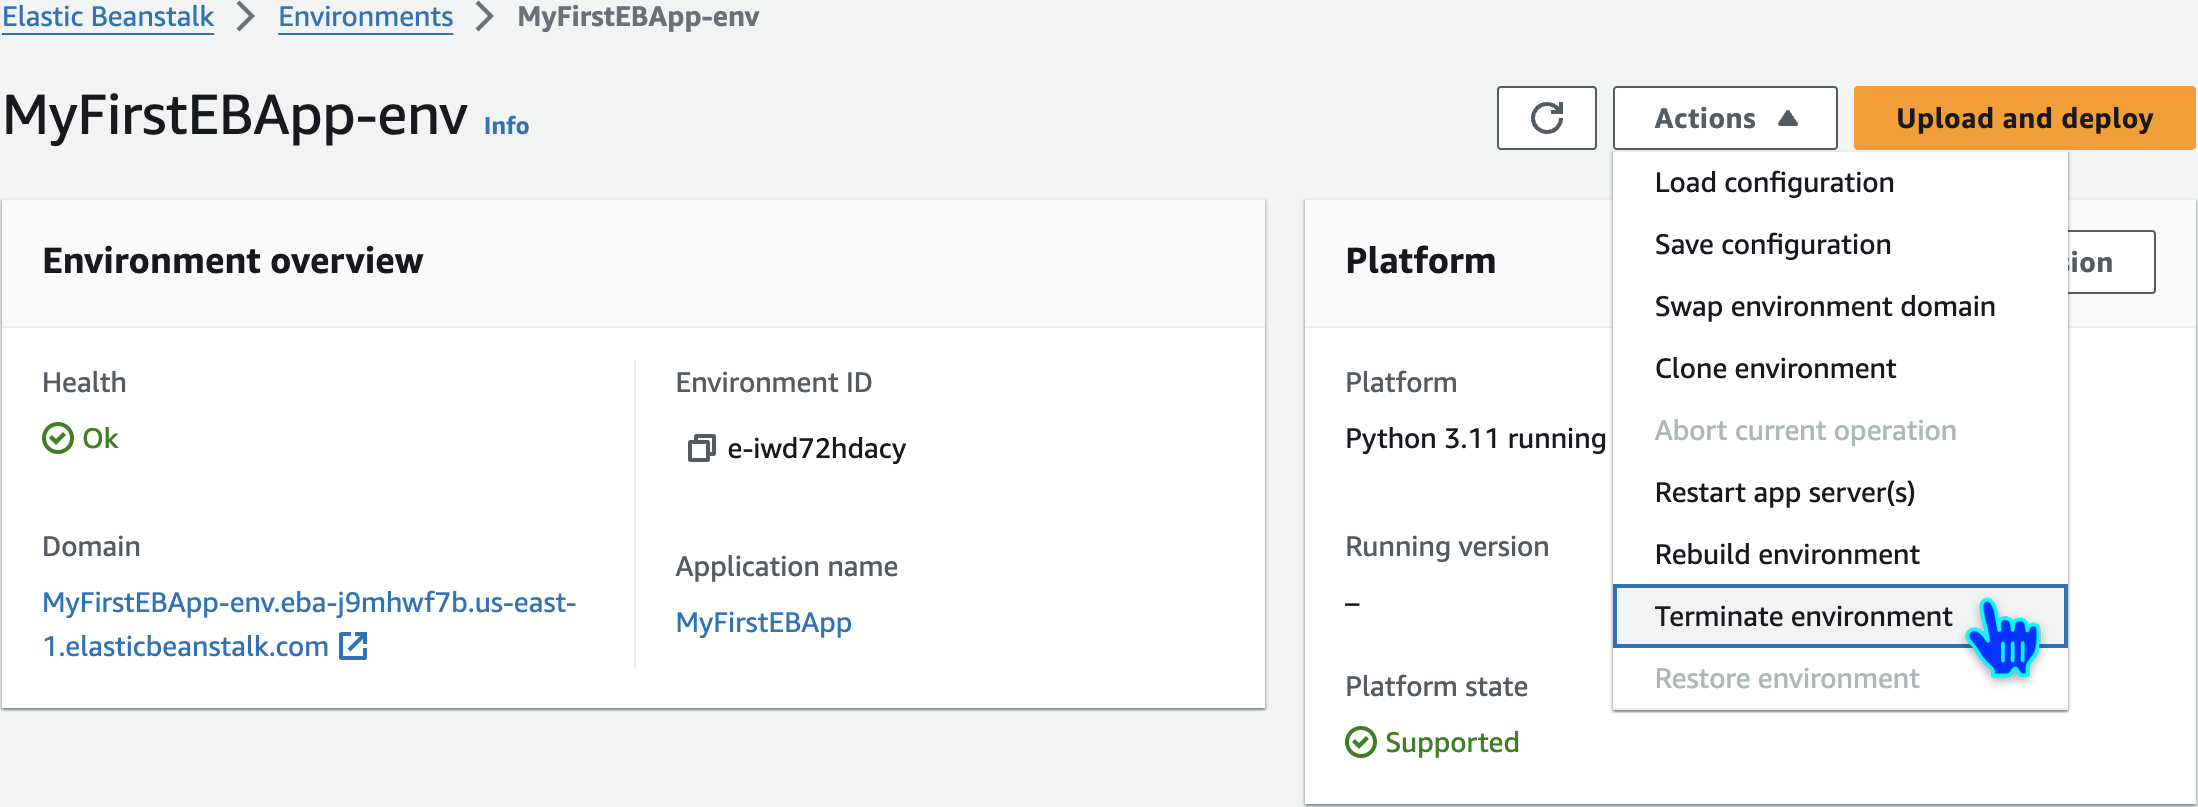Open the Info link beside environment name
Image resolution: width=2198 pixels, height=807 pixels.
pos(506,126)
